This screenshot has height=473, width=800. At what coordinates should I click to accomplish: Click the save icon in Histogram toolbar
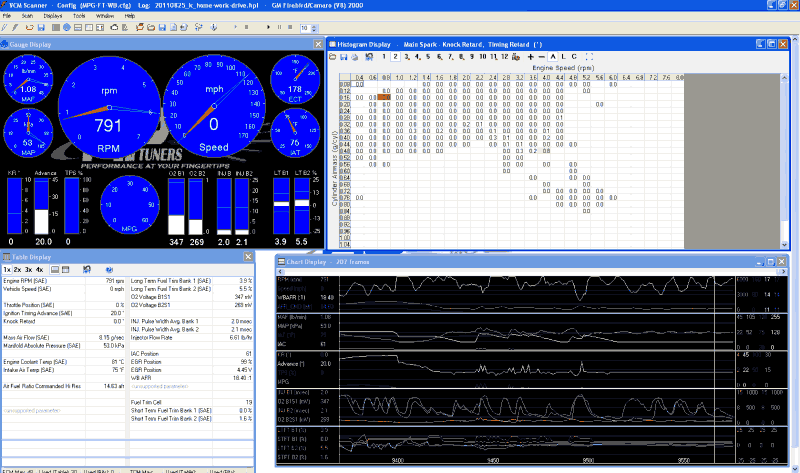click(344, 57)
